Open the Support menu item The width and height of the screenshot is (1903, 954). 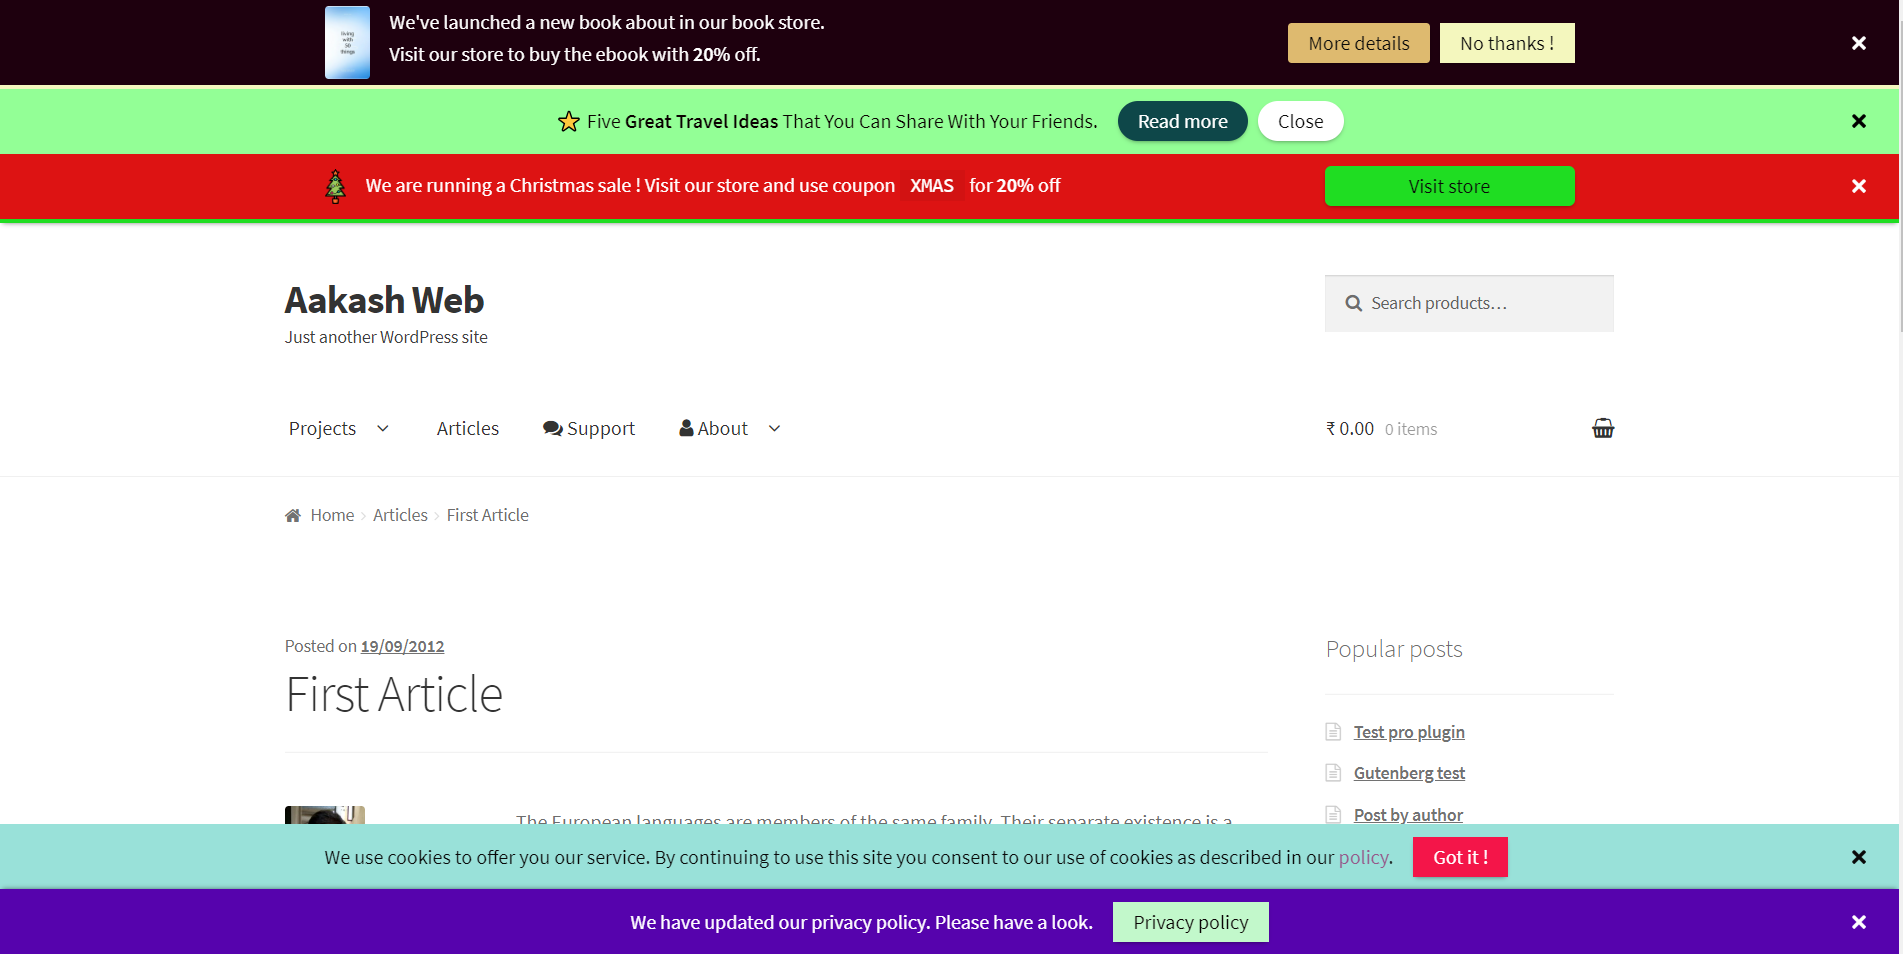tap(589, 429)
